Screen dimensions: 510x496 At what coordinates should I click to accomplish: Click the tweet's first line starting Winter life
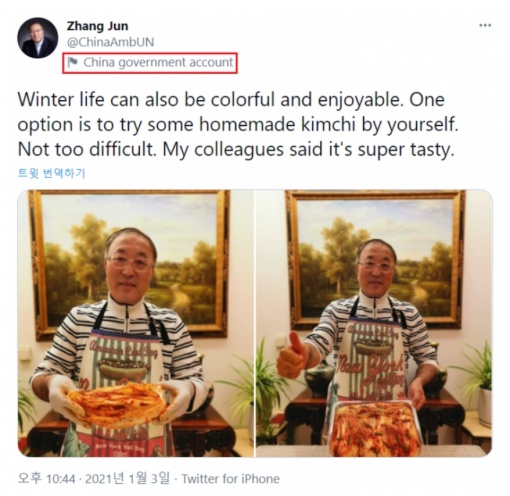point(231,99)
